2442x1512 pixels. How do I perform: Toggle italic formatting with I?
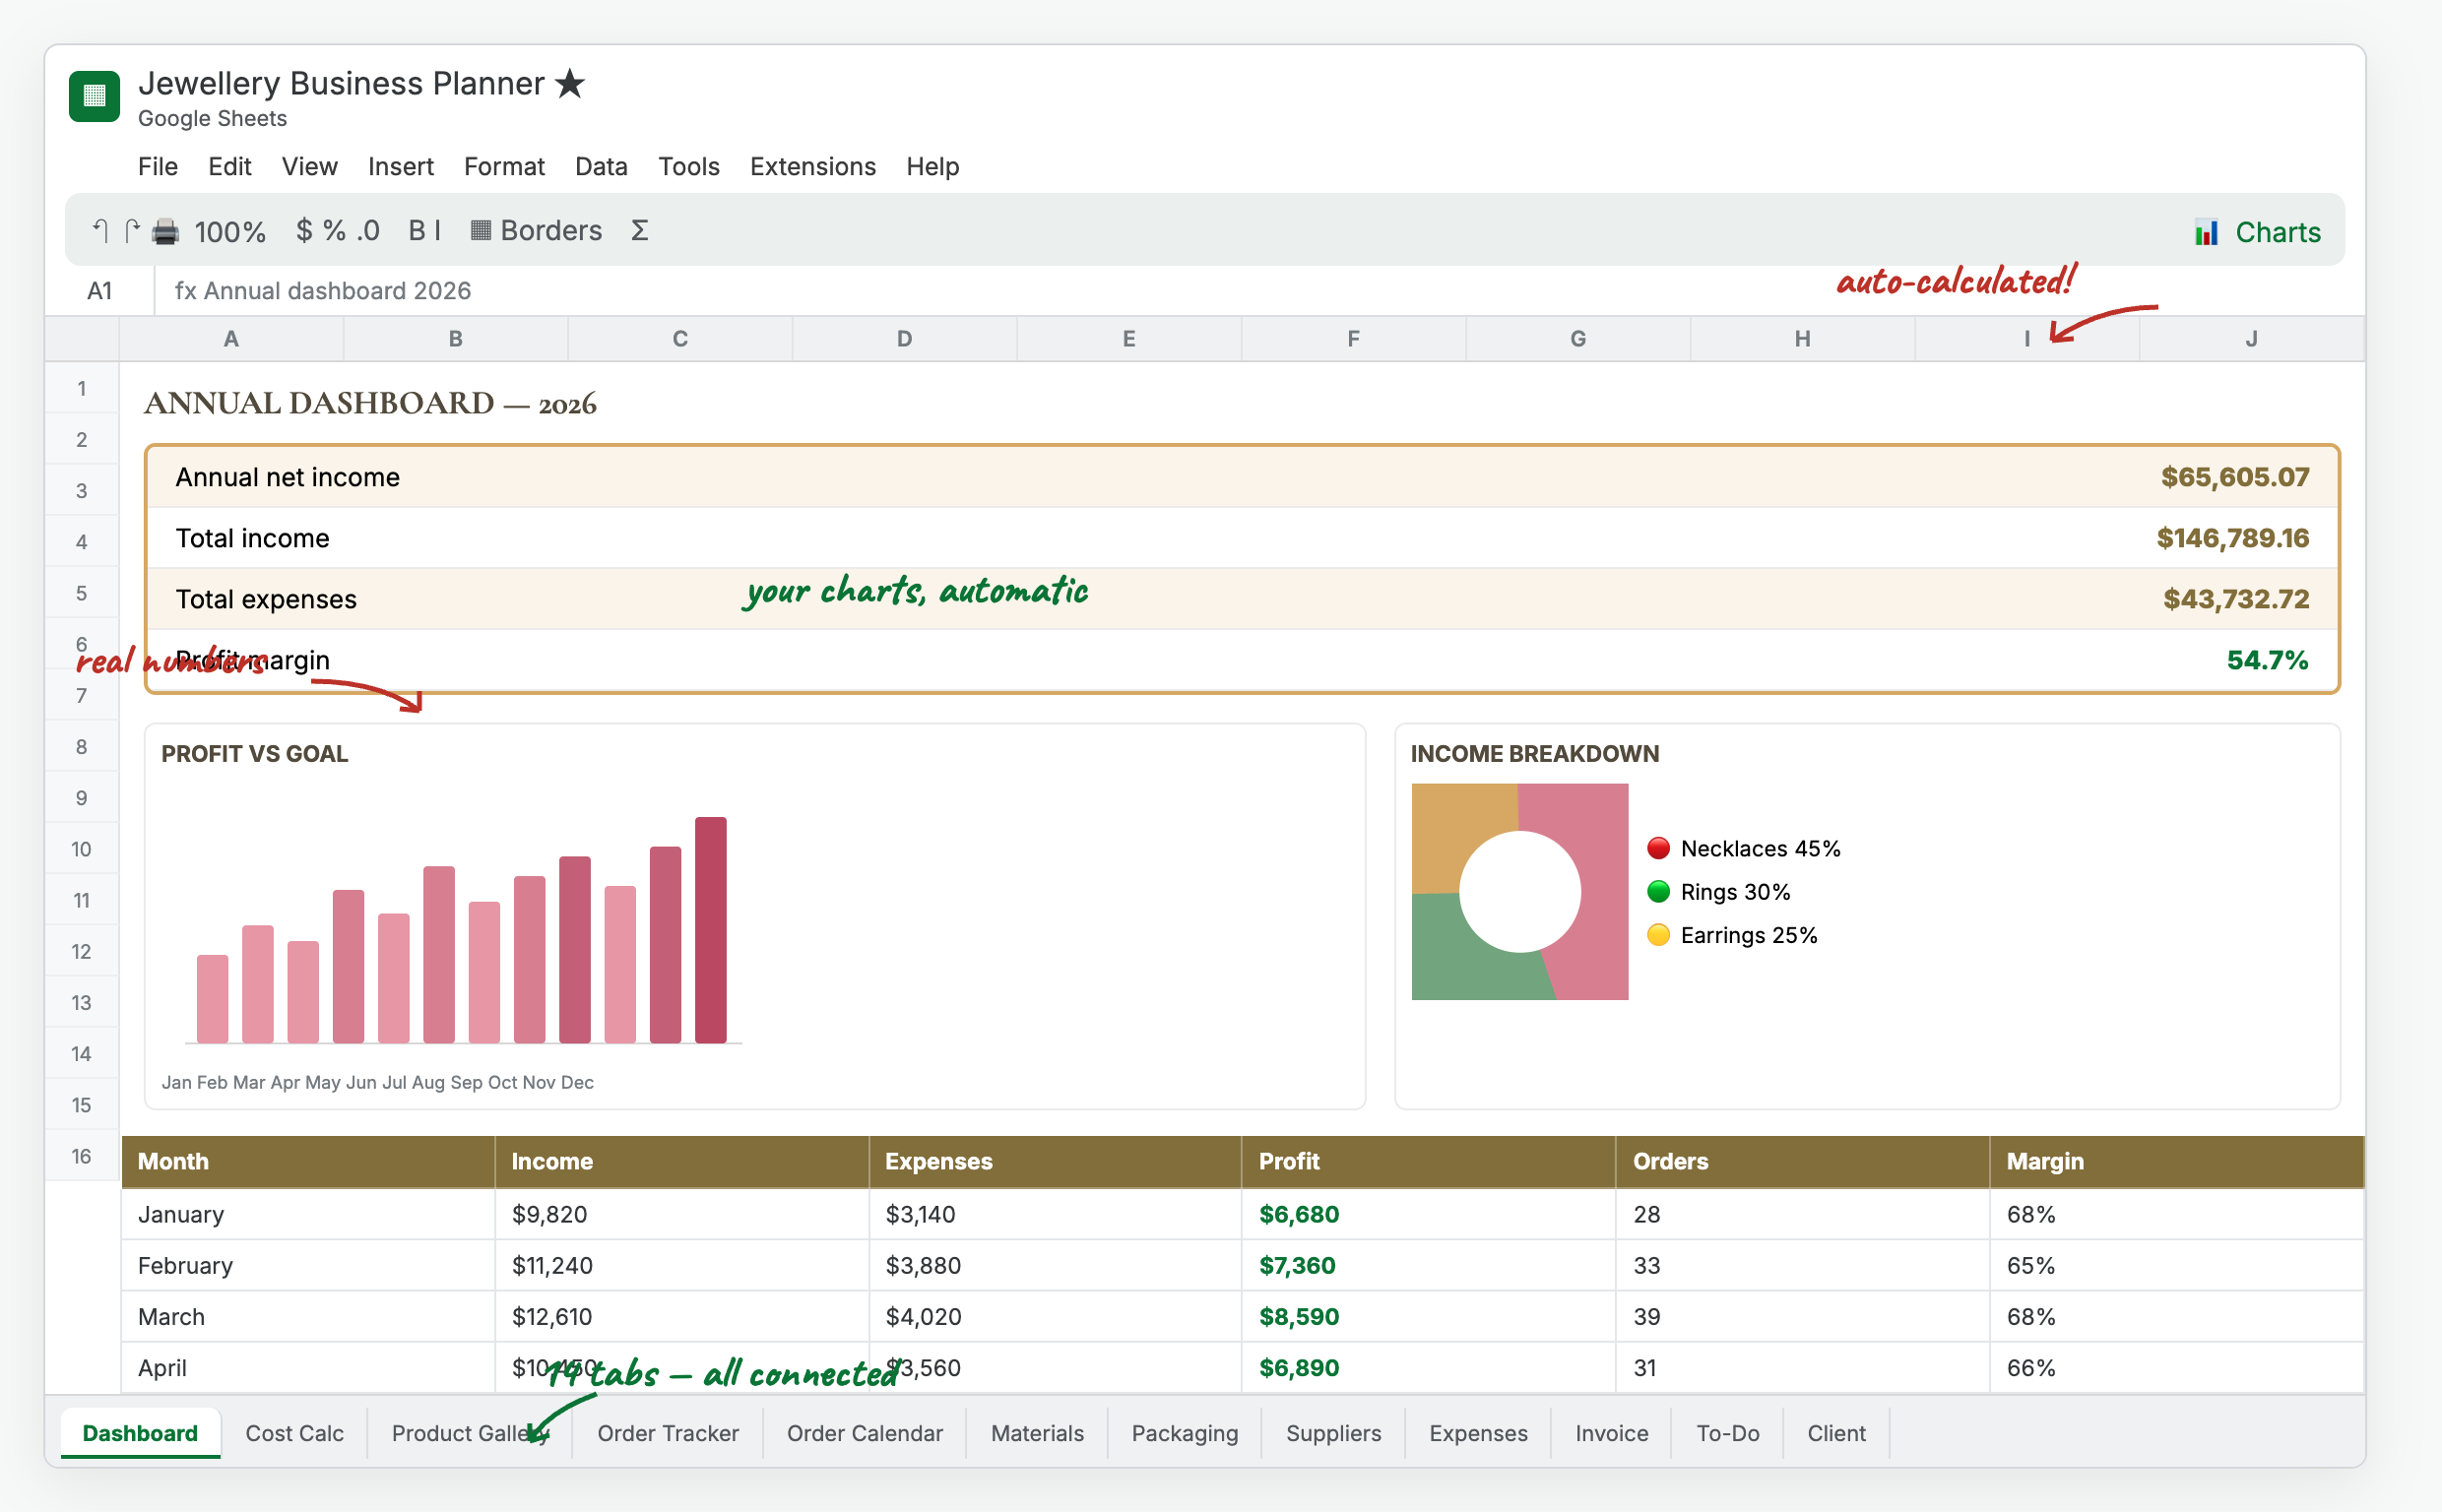pyautogui.click(x=437, y=231)
